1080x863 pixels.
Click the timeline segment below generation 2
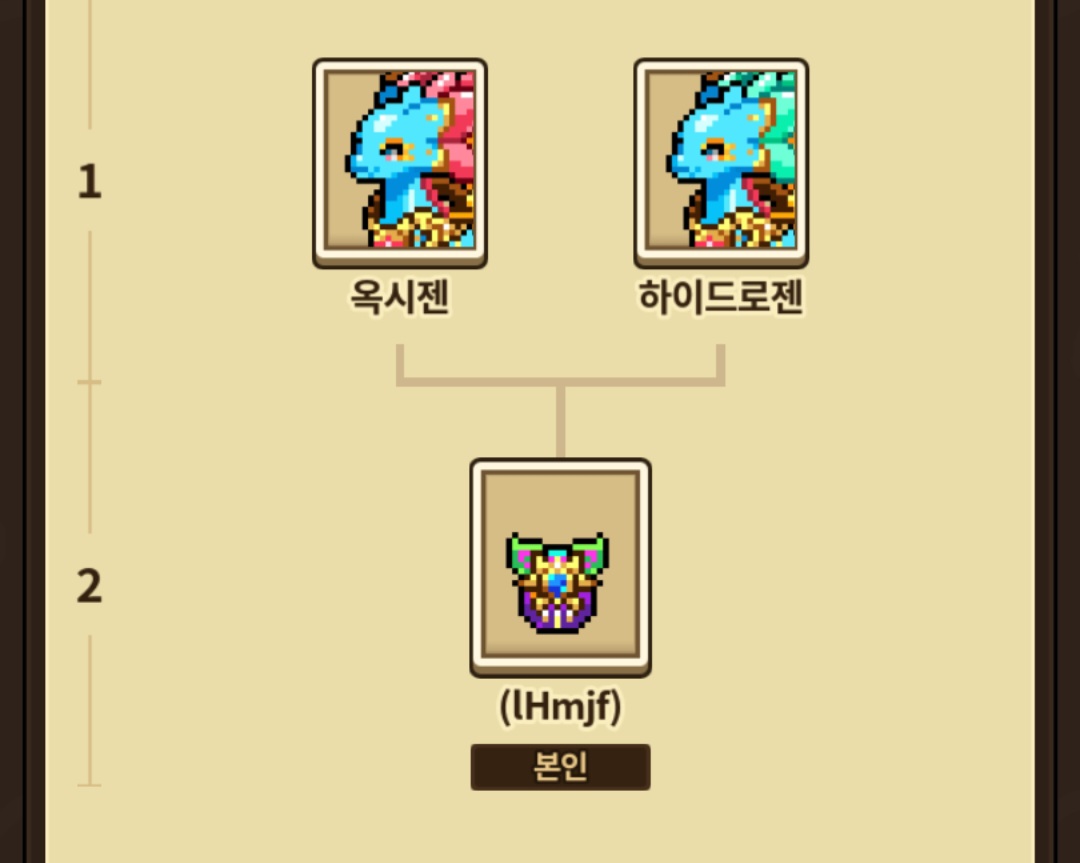tap(90, 709)
